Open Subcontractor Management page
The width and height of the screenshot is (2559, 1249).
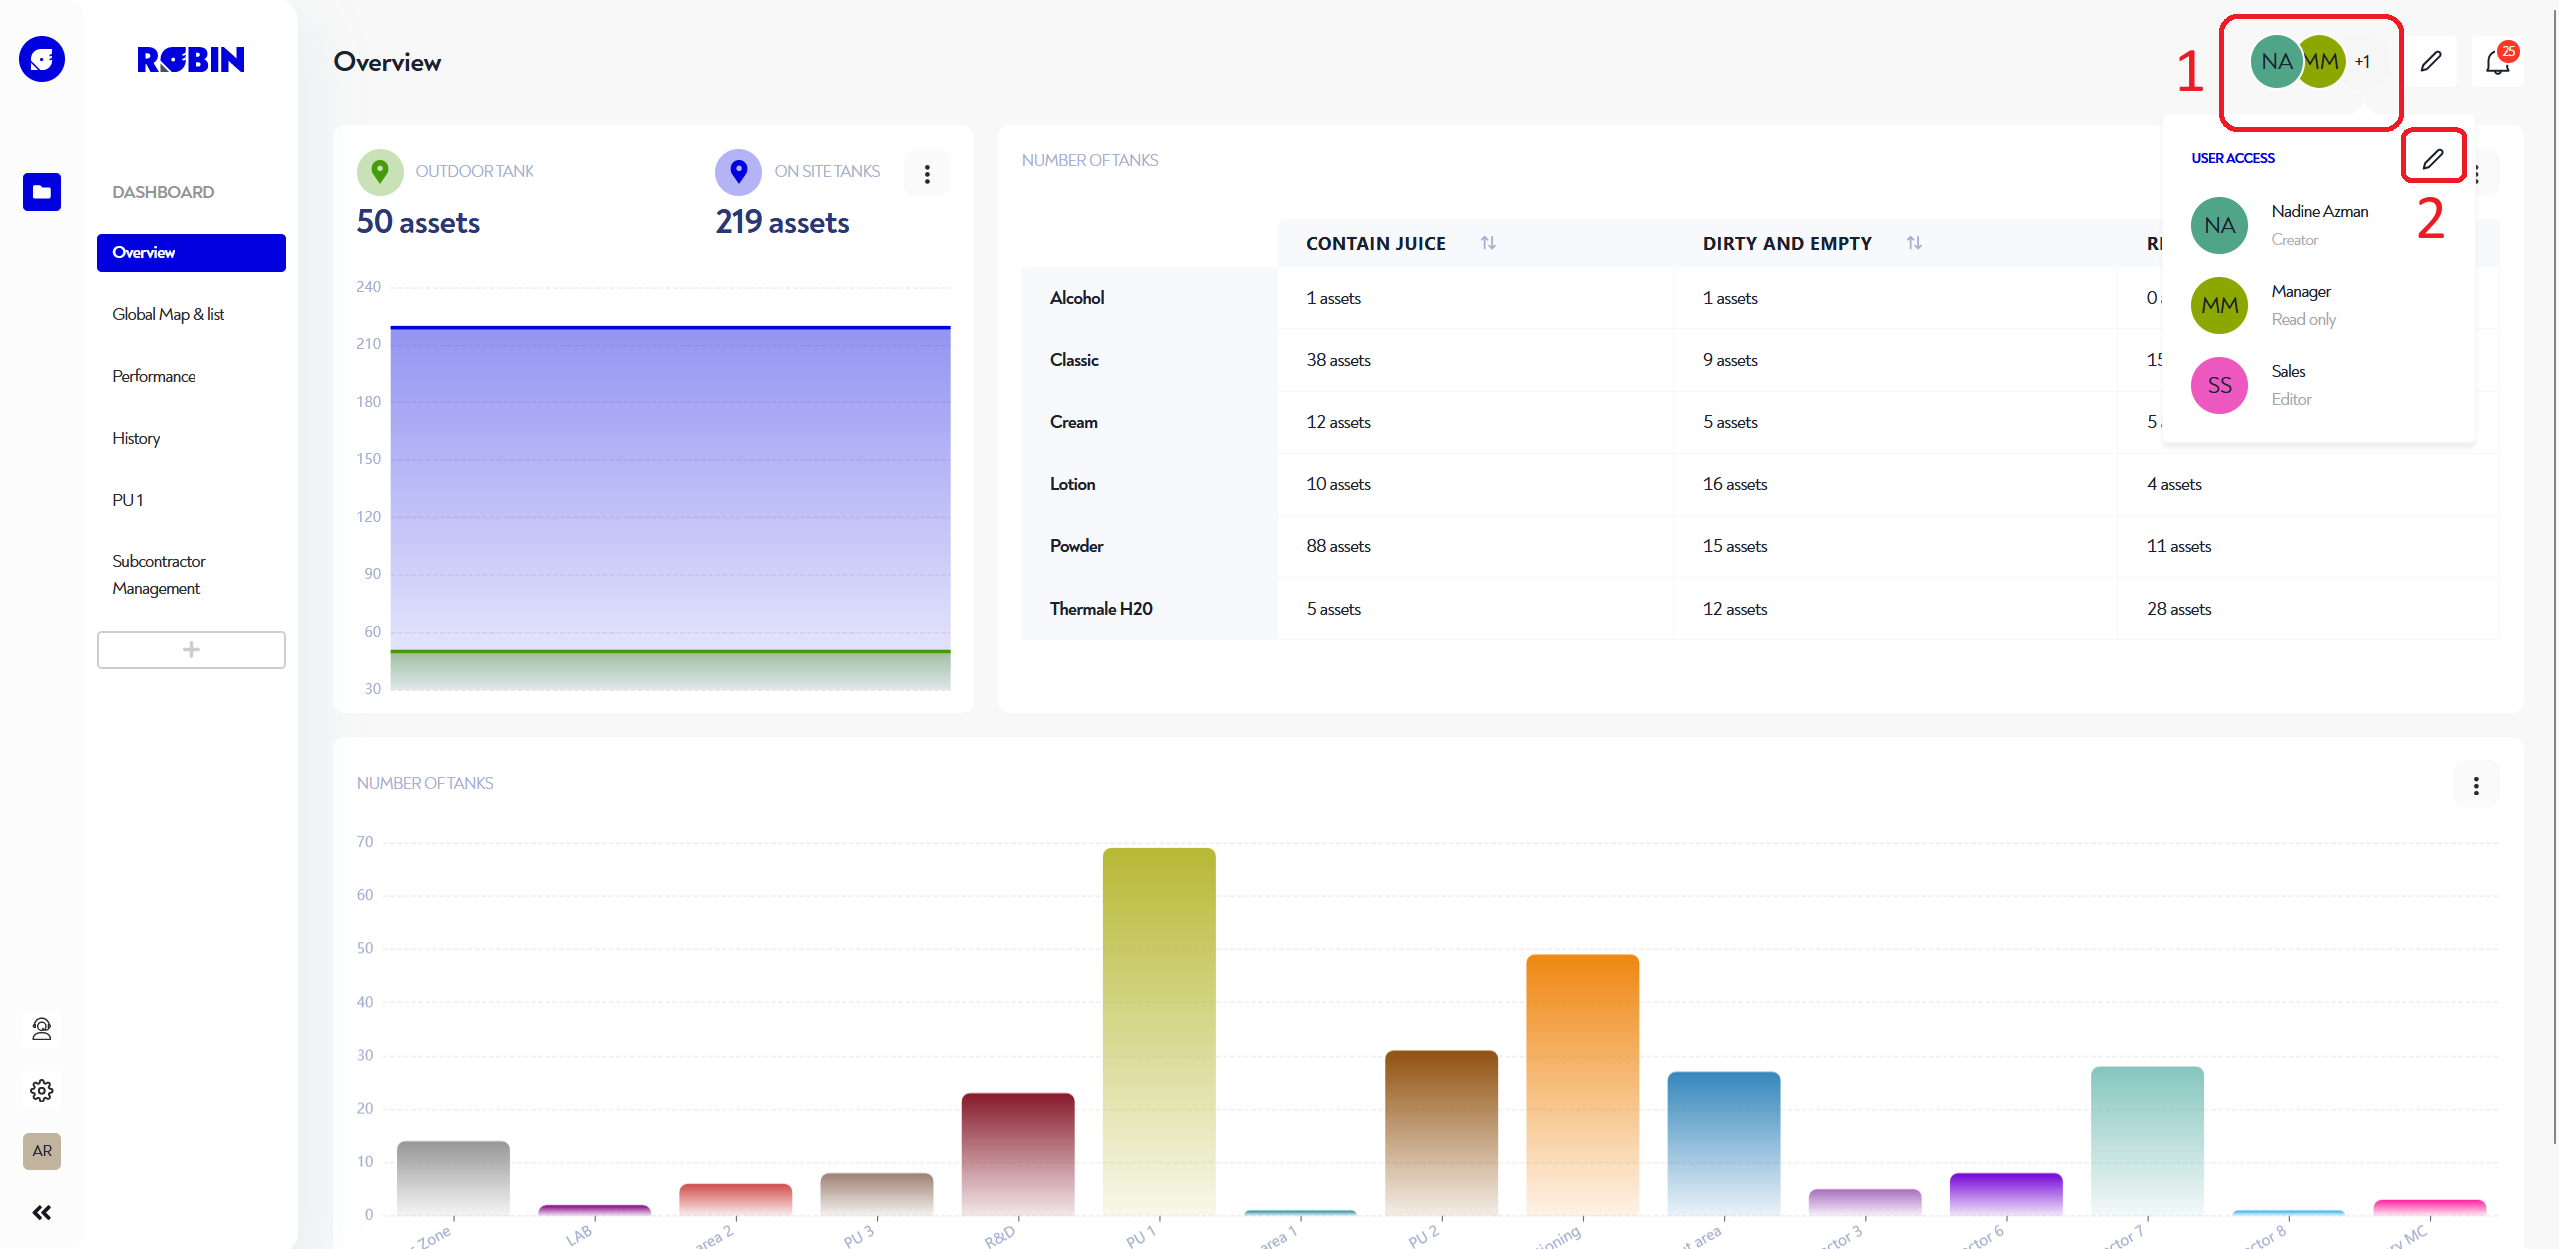(x=159, y=575)
